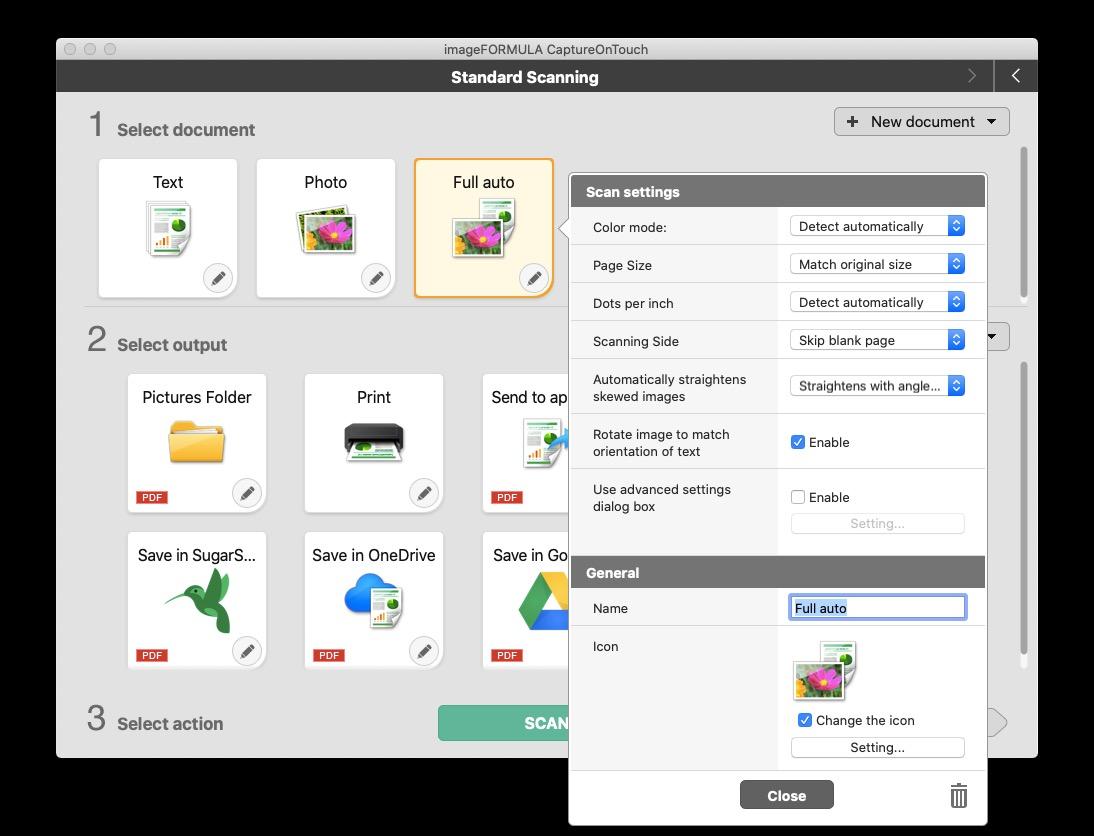
Task: Delete document with the trash icon
Action: 959,796
